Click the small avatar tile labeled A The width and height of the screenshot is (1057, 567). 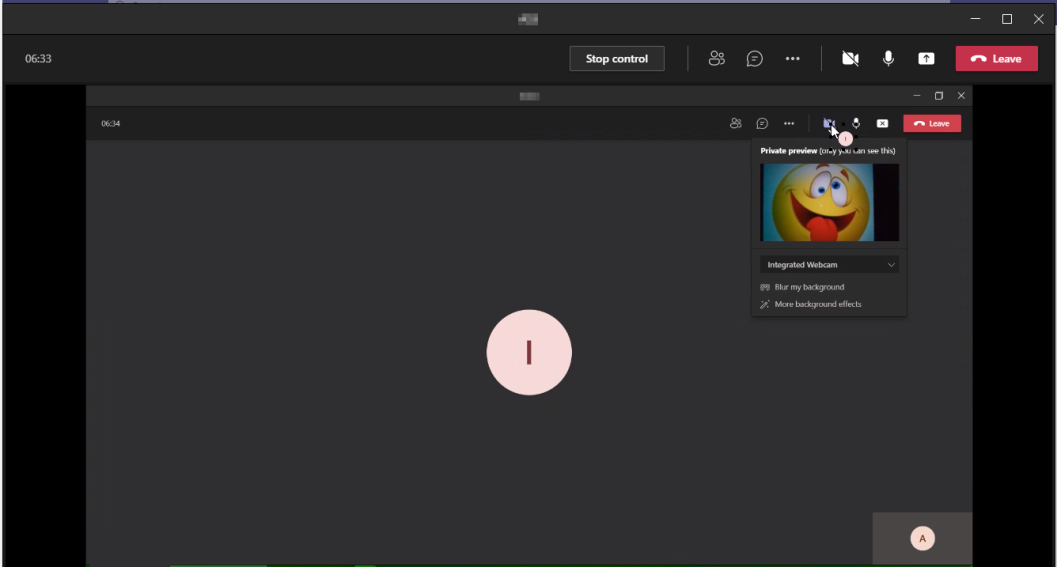(x=922, y=538)
